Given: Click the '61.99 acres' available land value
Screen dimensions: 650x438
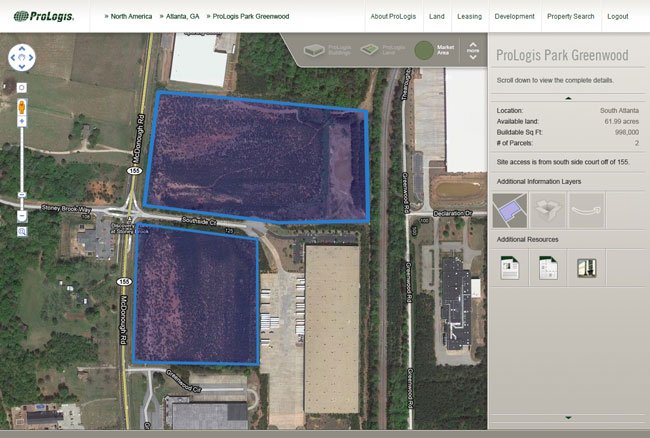Looking at the screenshot, I should (x=621, y=121).
